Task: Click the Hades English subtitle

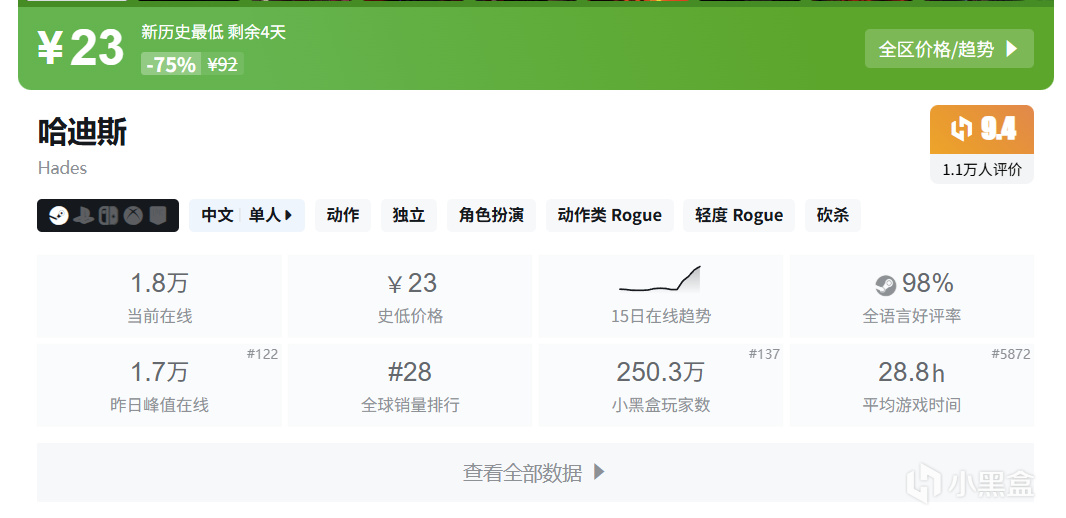Action: 63,168
